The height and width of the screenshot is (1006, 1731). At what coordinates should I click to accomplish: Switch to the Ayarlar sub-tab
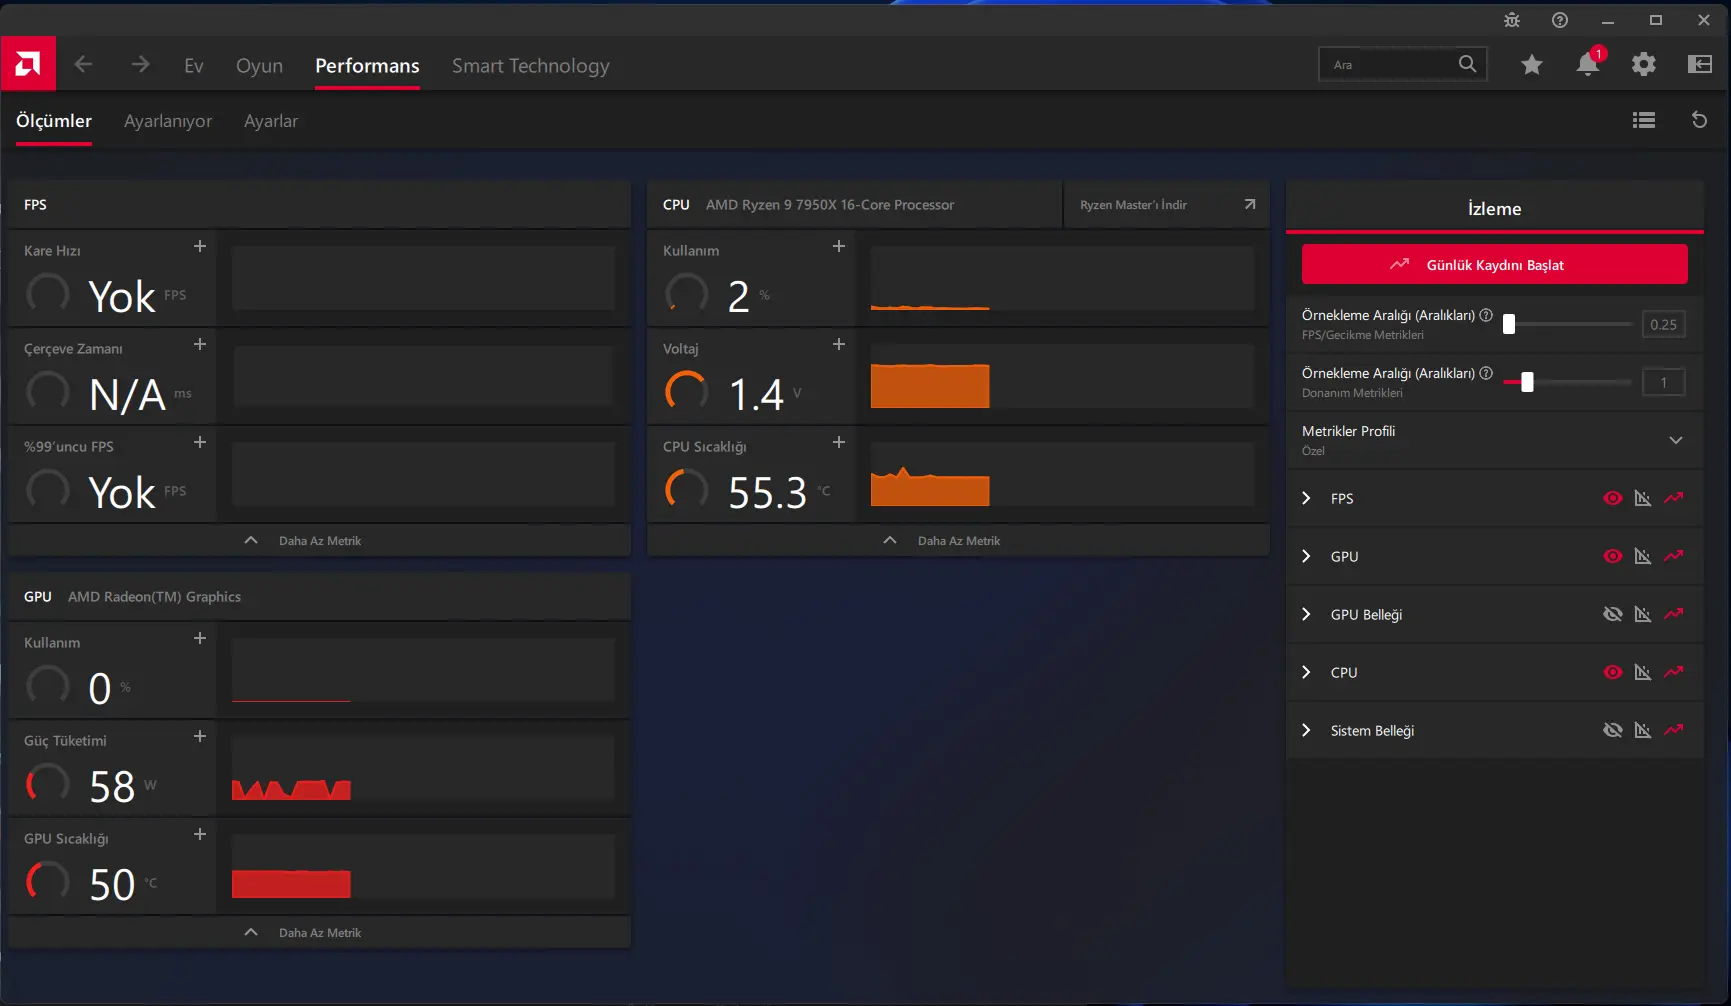coord(271,121)
